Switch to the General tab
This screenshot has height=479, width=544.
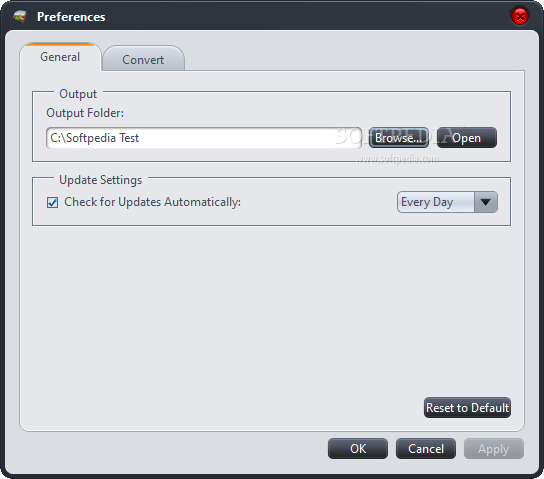point(60,57)
